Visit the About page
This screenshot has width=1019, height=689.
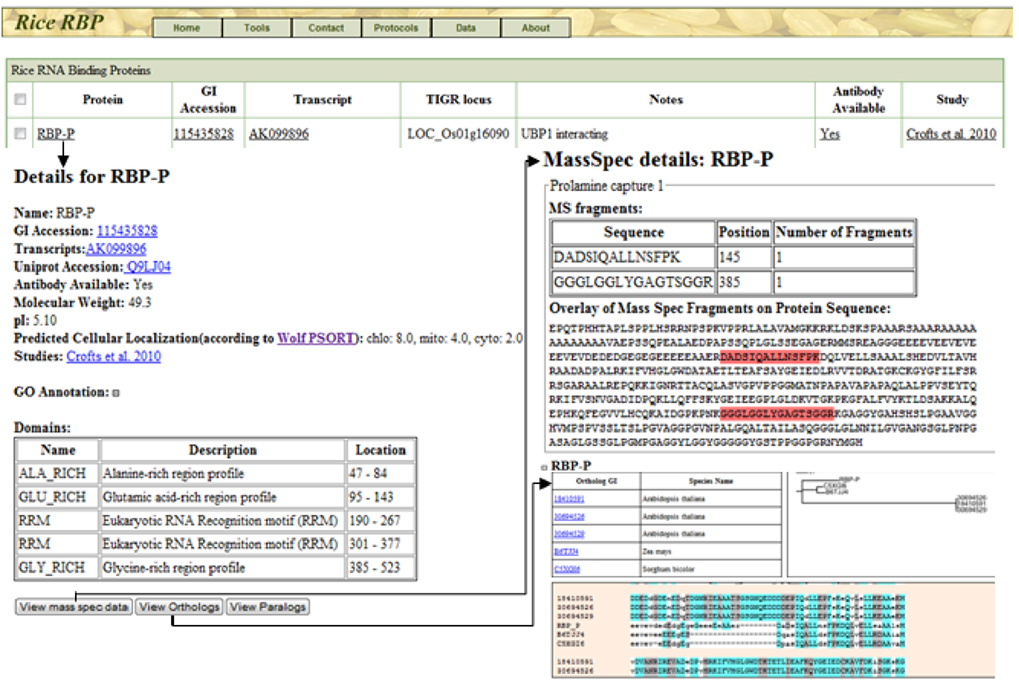tap(535, 28)
